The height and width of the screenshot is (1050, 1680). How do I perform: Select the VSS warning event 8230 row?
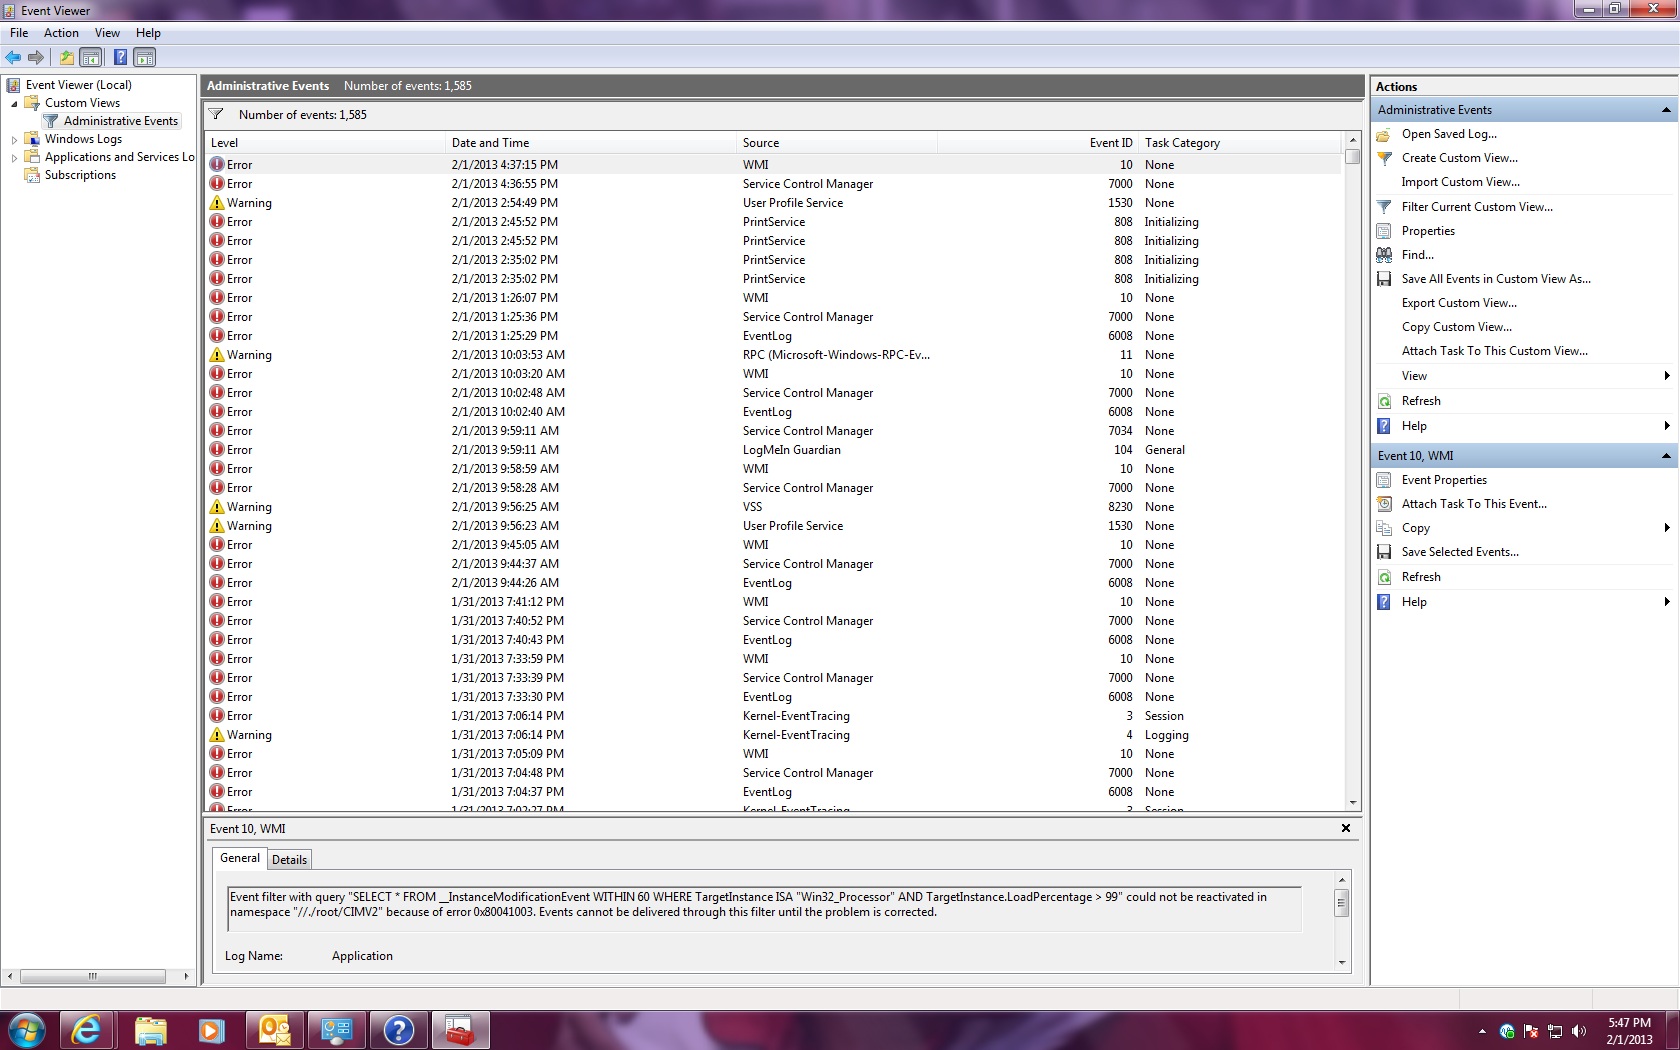coord(773,507)
